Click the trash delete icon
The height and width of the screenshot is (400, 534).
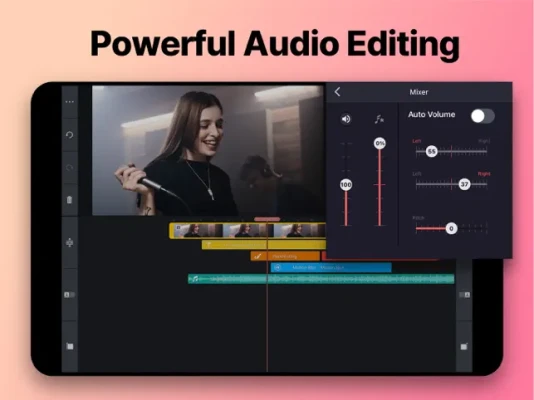click(69, 200)
